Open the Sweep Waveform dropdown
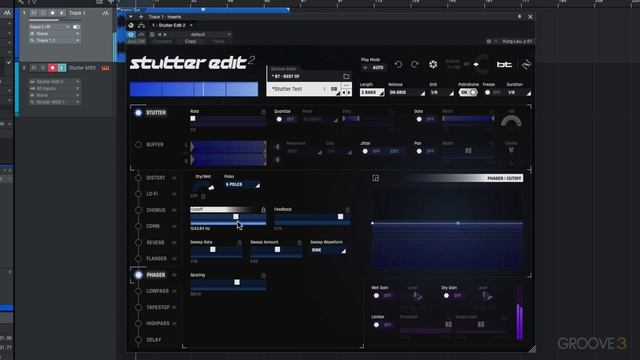Screen dimensions: 640x360 [x=328, y=250]
